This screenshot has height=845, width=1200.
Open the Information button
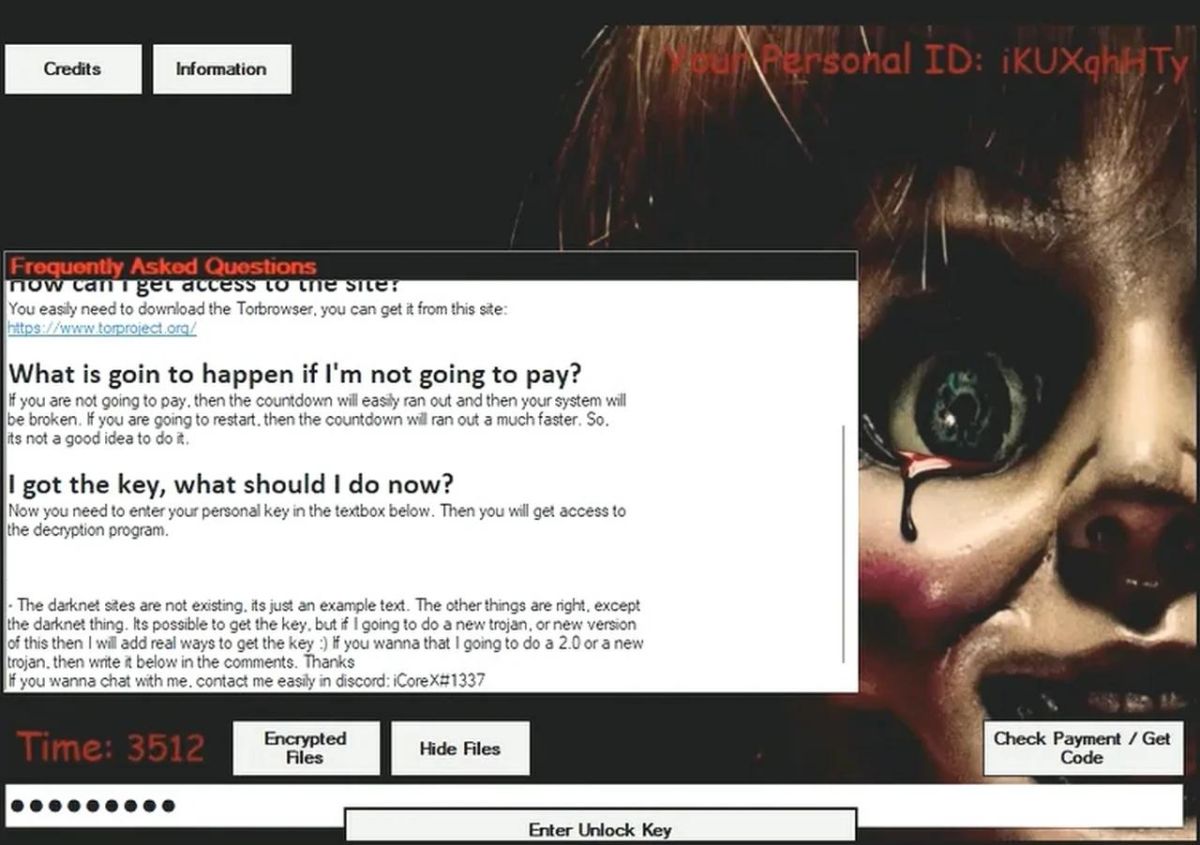222,69
